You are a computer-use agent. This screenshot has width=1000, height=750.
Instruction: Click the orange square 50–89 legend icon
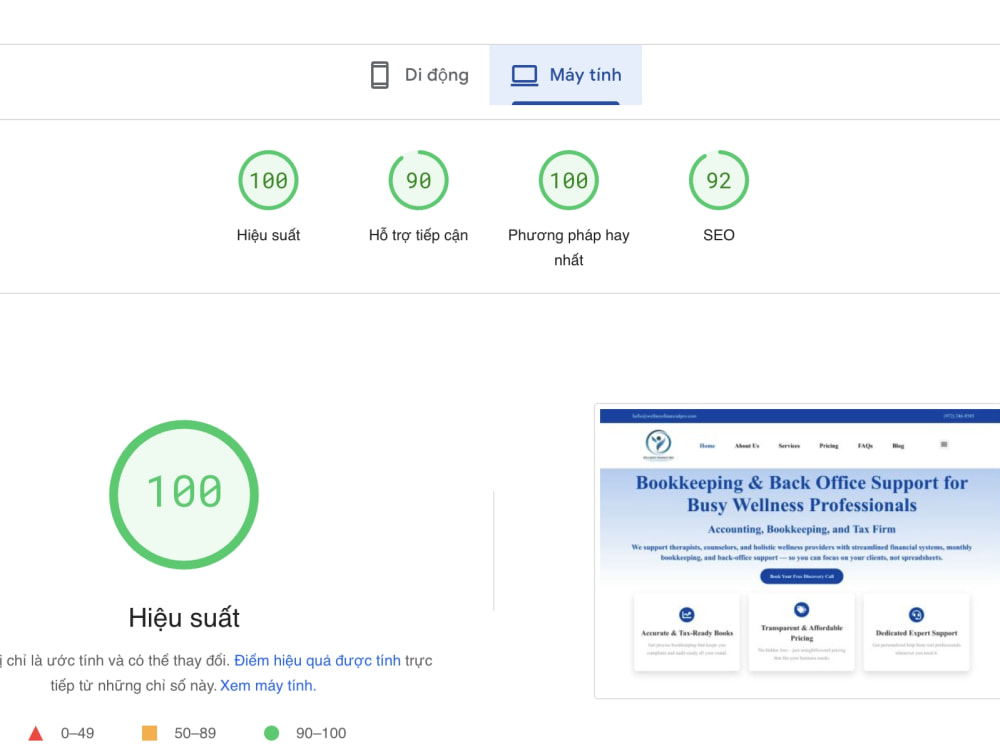pyautogui.click(x=149, y=733)
